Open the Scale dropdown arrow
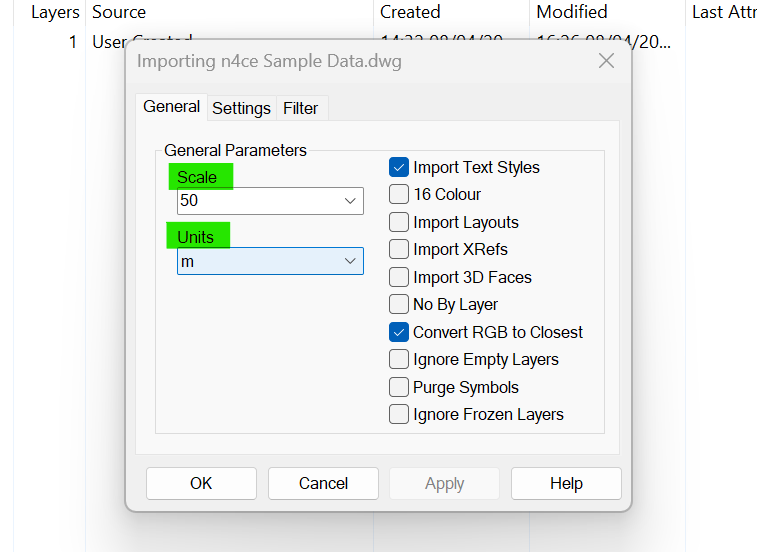The width and height of the screenshot is (757, 552). [x=350, y=201]
